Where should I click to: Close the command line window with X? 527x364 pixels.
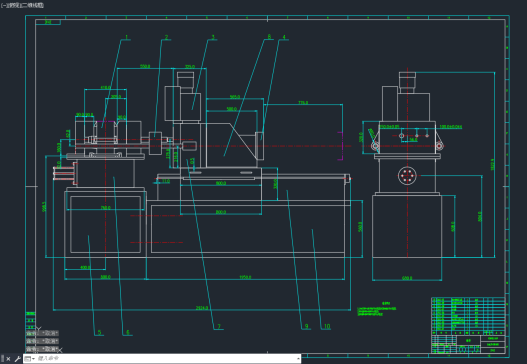tap(8, 359)
